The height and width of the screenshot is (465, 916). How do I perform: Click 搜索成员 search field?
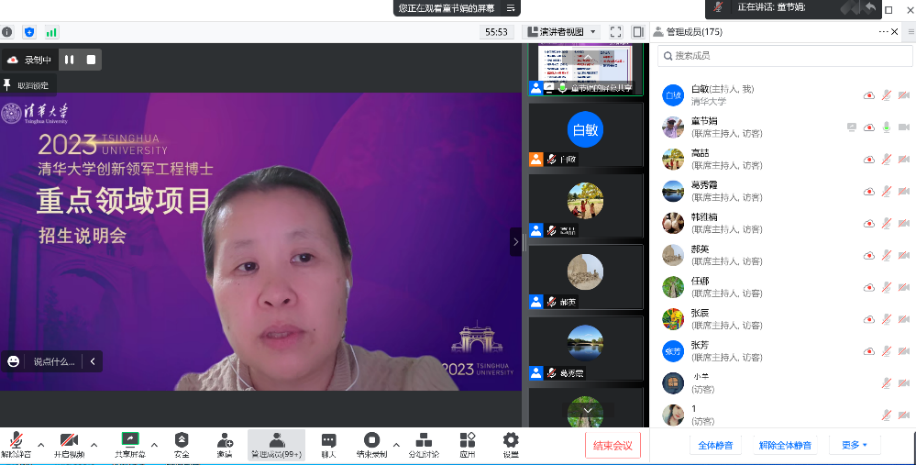point(785,55)
